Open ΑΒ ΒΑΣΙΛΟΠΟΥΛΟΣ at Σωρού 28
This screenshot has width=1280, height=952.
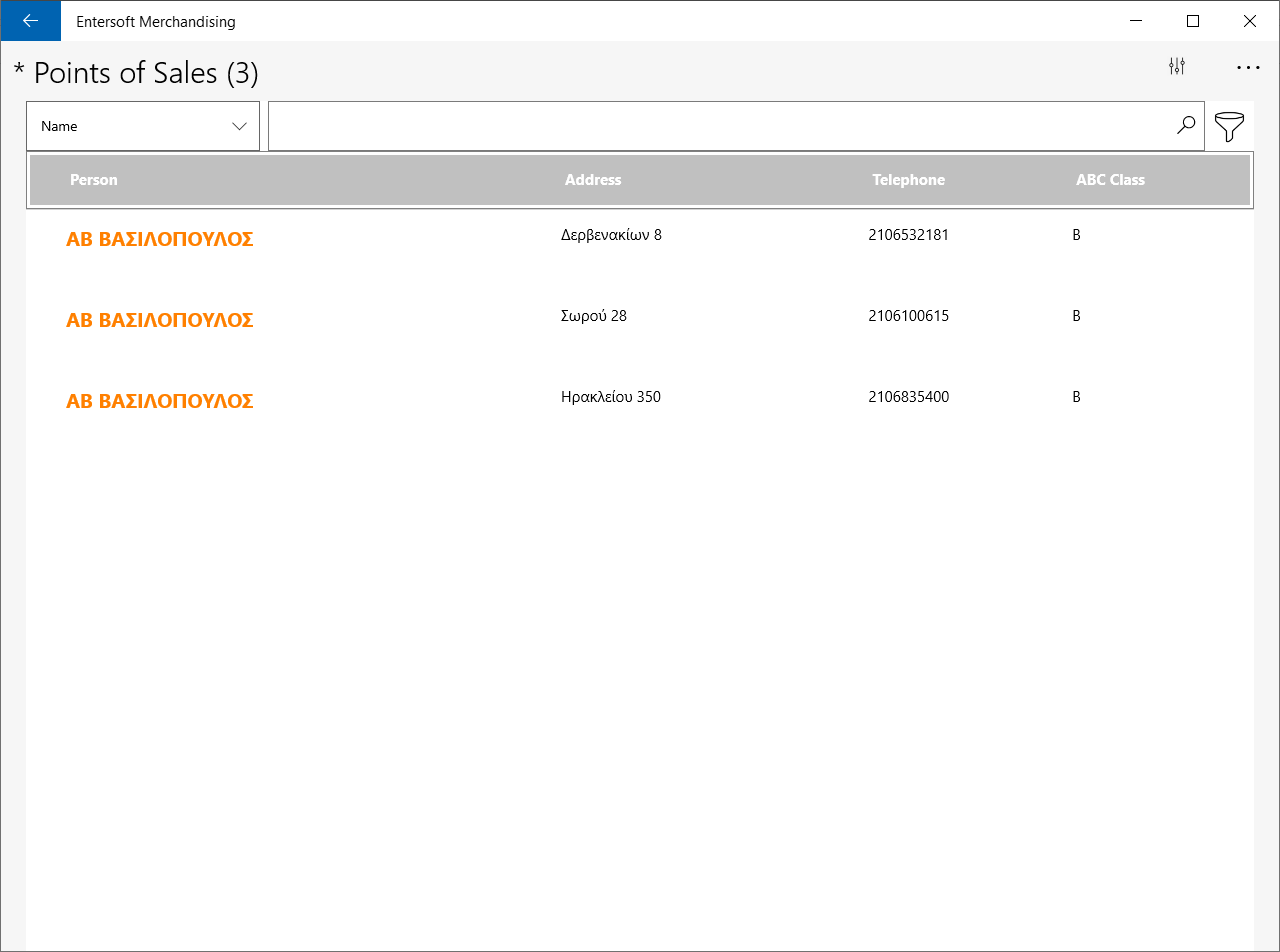click(160, 320)
